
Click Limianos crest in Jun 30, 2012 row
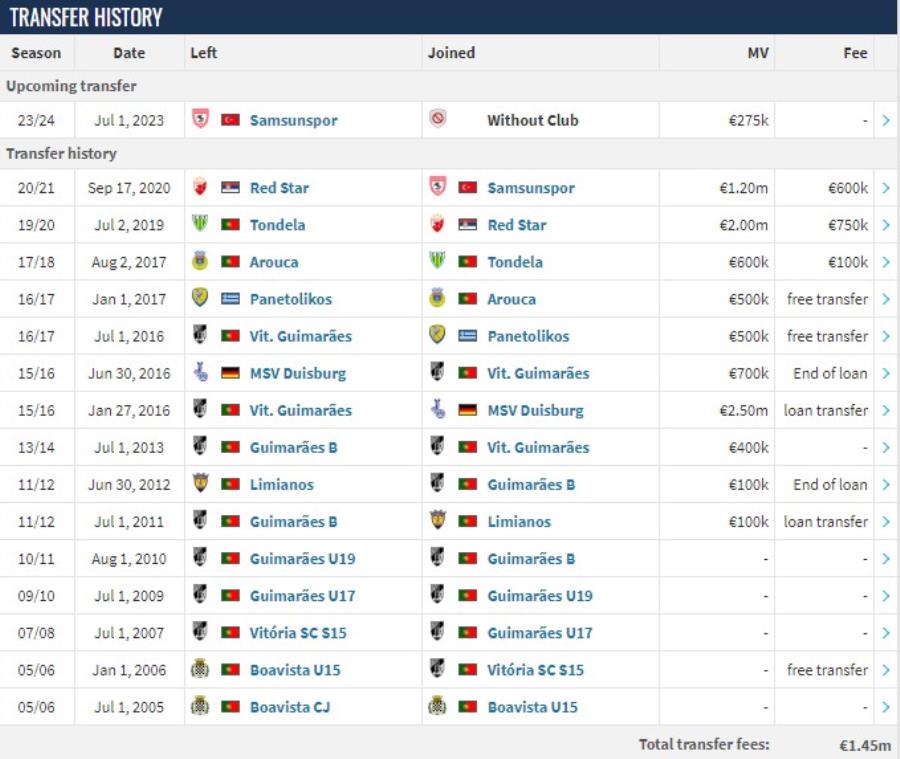[x=200, y=483]
